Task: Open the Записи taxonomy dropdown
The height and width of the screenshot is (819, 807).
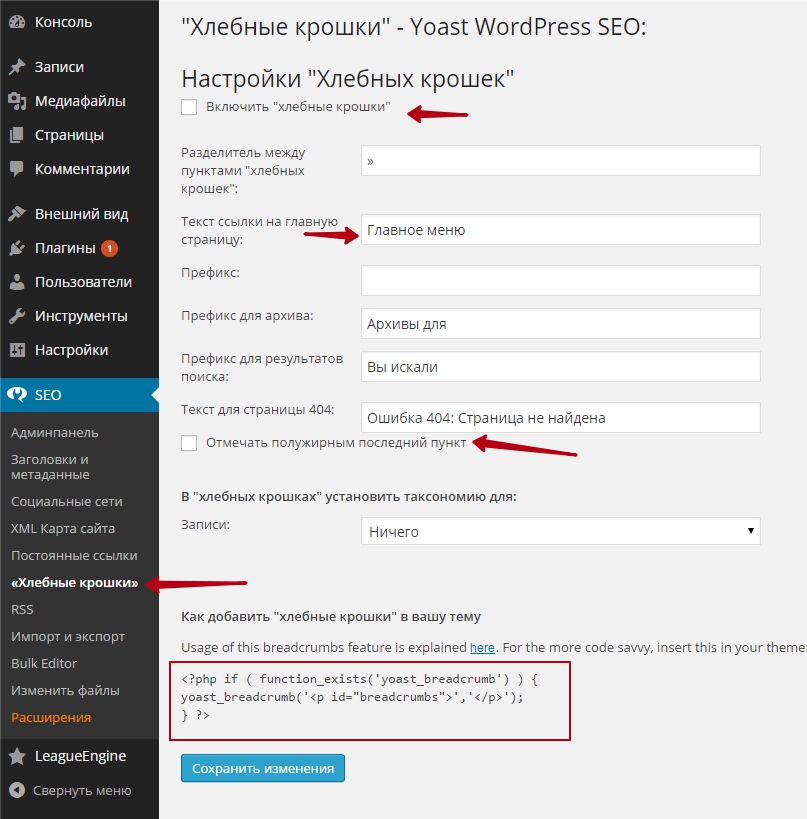Action: [560, 532]
